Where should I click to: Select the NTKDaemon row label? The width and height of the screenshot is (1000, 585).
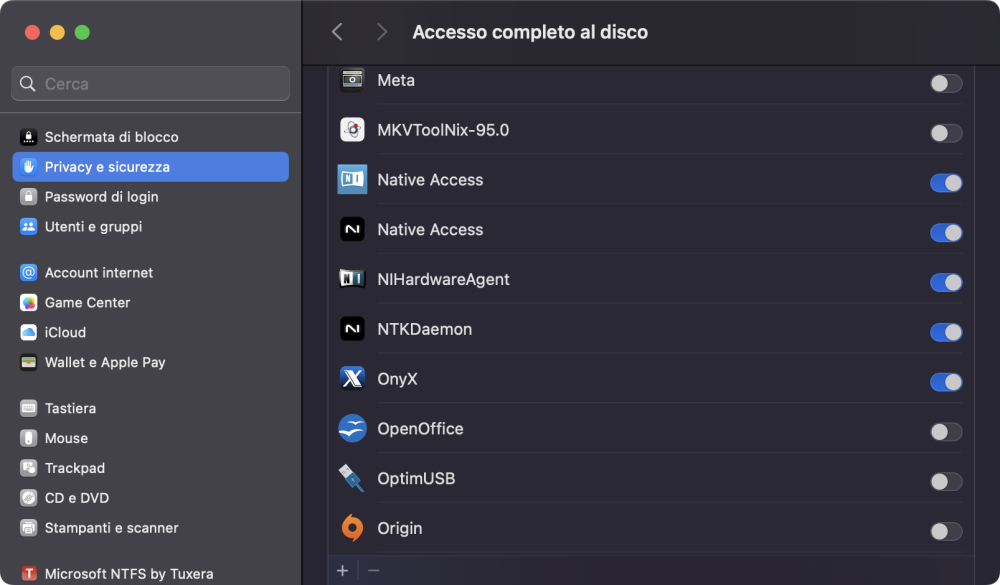tap(425, 329)
